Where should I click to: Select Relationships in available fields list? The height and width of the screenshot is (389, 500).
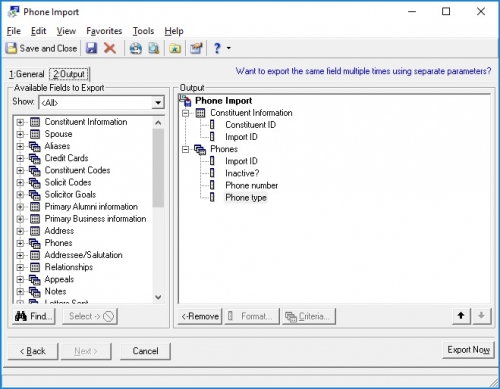tap(69, 267)
